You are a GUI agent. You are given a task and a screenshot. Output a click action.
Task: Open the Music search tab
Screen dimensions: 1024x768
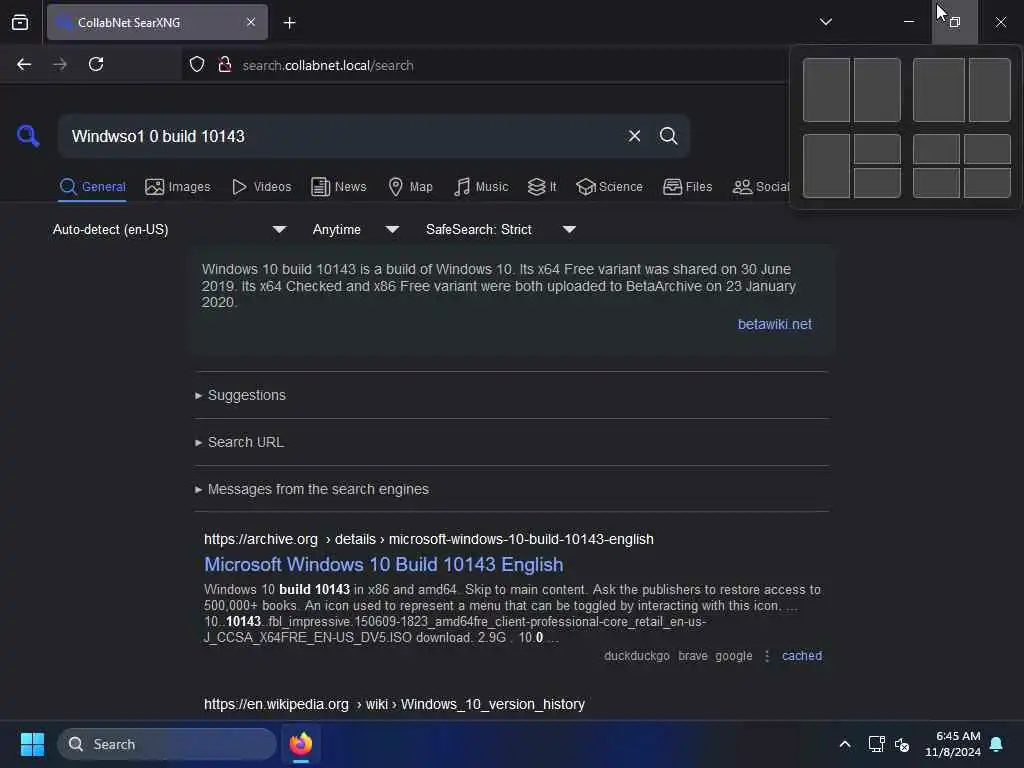(481, 187)
